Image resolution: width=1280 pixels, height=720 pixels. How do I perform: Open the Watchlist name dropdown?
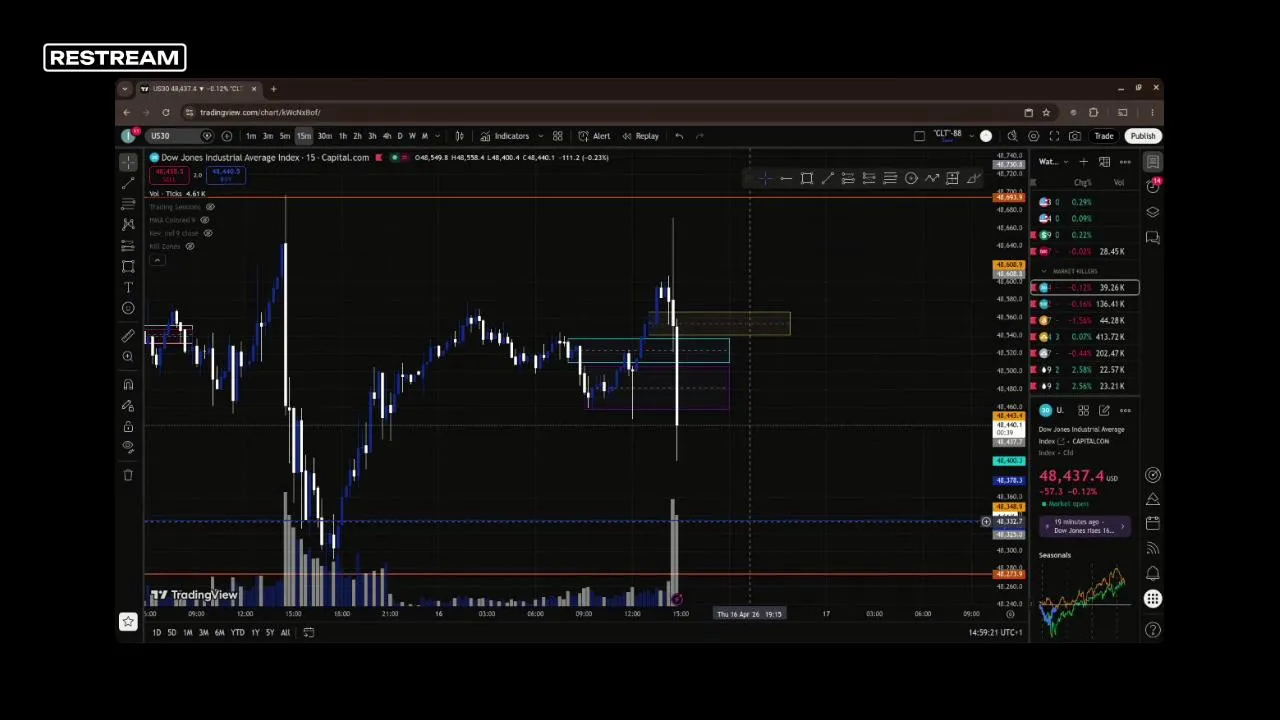tap(1053, 162)
